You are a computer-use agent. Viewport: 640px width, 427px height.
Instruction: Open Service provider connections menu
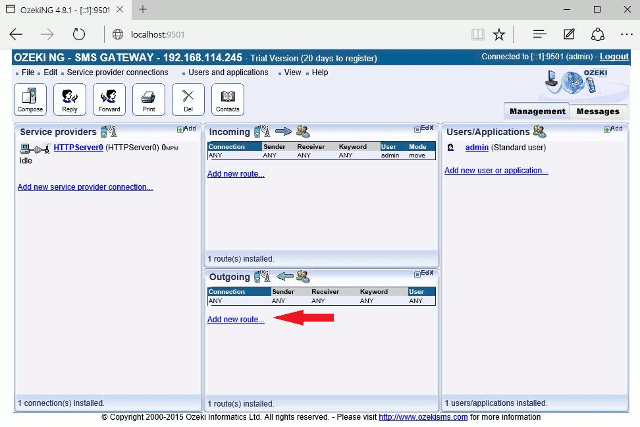pos(117,72)
